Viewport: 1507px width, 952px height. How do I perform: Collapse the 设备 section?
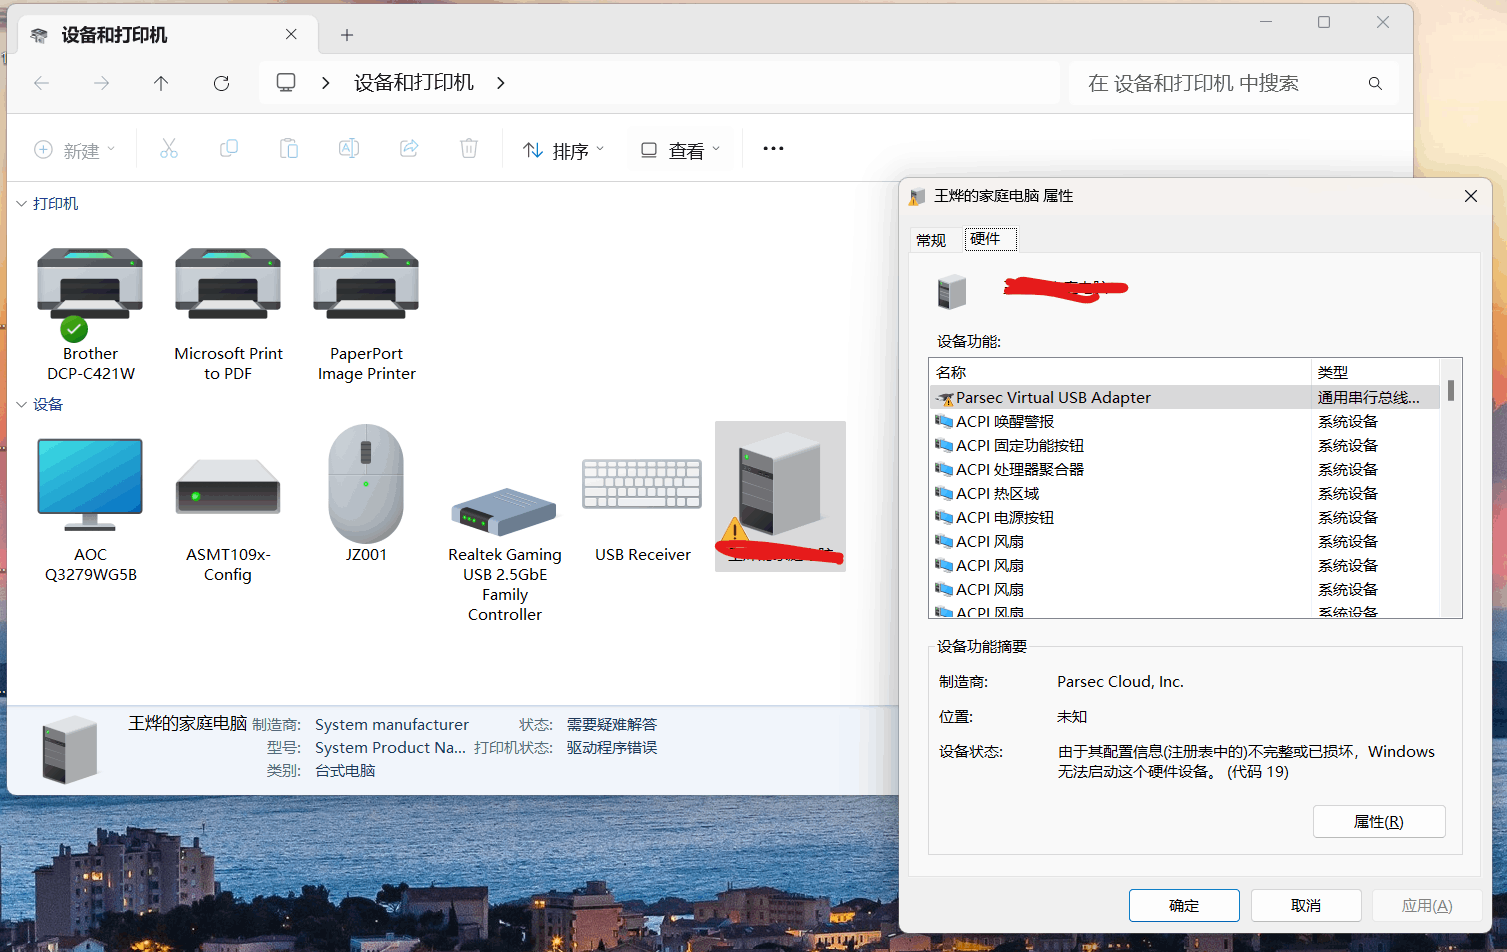(21, 404)
